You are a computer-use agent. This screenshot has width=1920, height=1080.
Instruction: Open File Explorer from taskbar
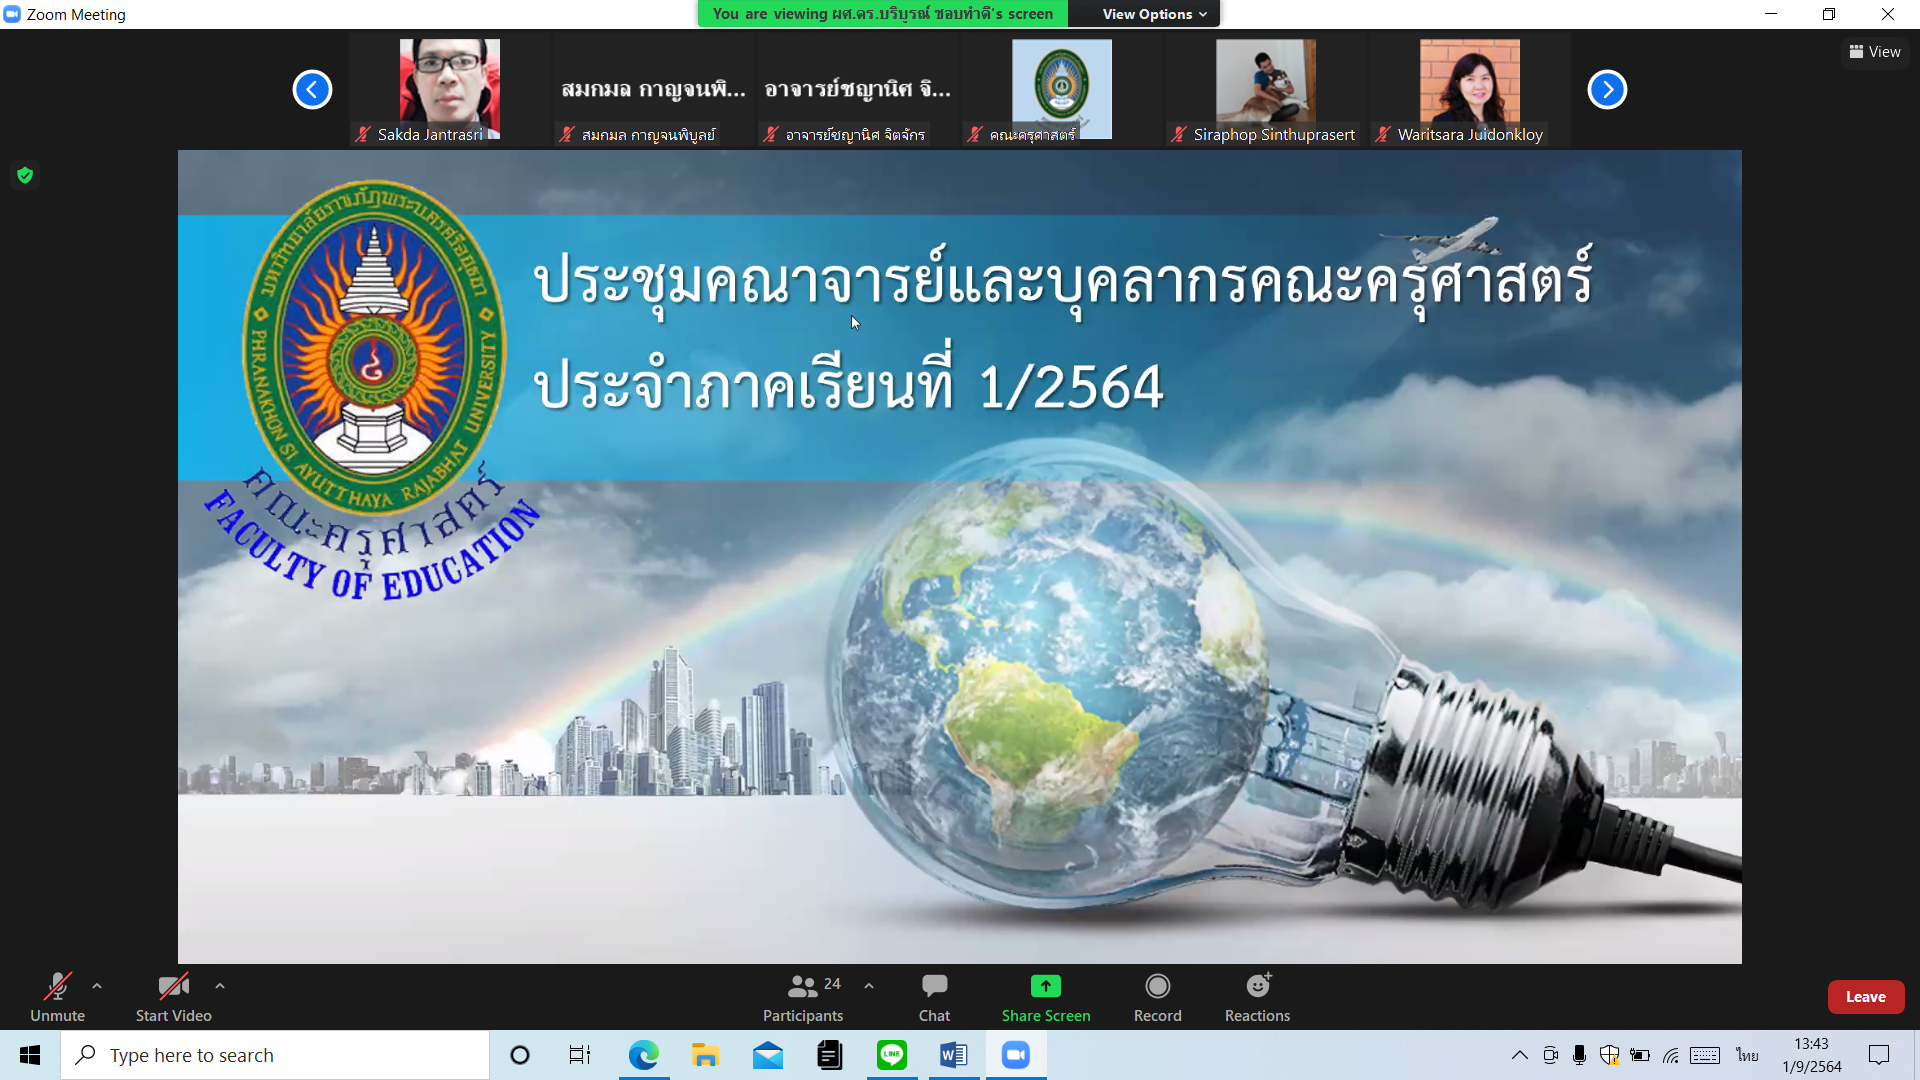tap(706, 1055)
